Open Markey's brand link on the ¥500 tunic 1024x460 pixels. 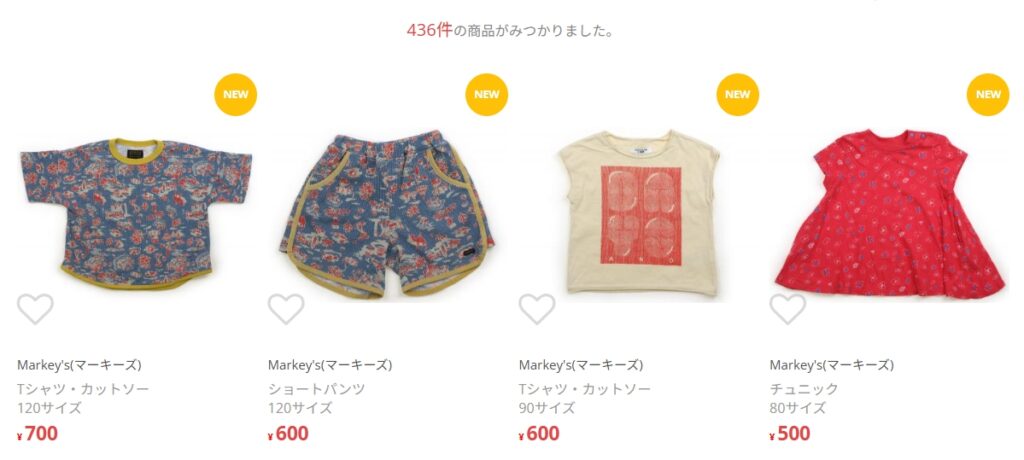831,365
